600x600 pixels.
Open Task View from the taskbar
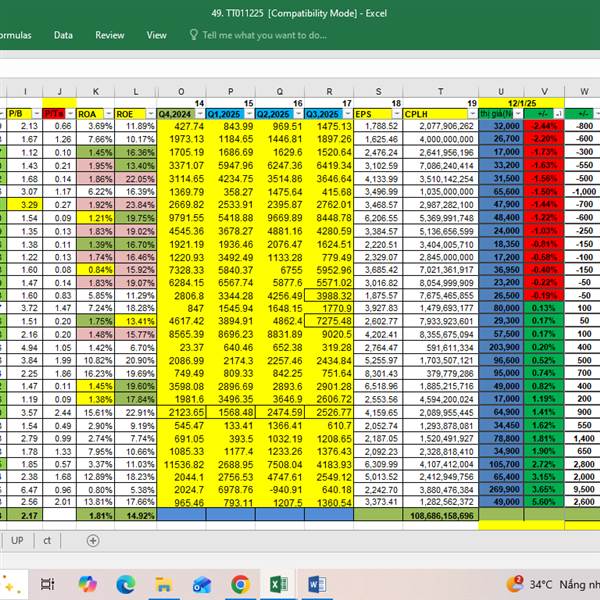[47, 584]
